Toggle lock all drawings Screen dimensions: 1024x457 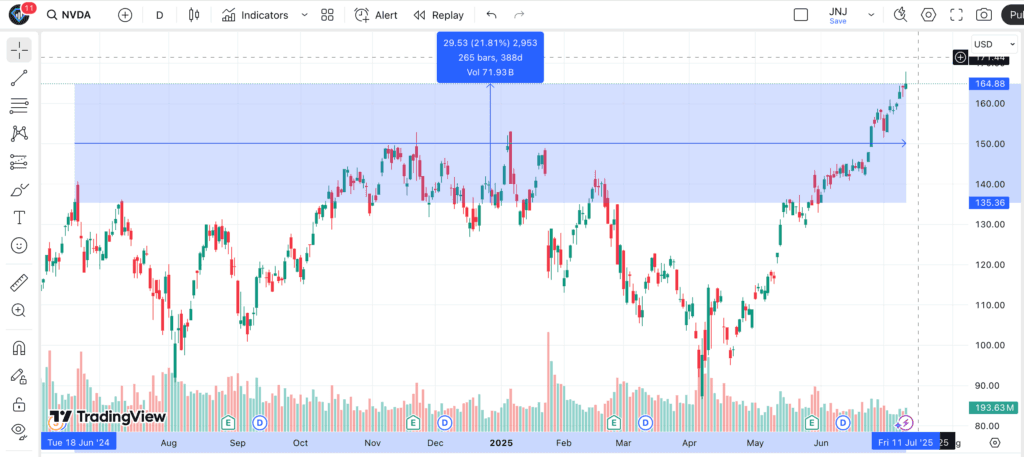point(19,404)
